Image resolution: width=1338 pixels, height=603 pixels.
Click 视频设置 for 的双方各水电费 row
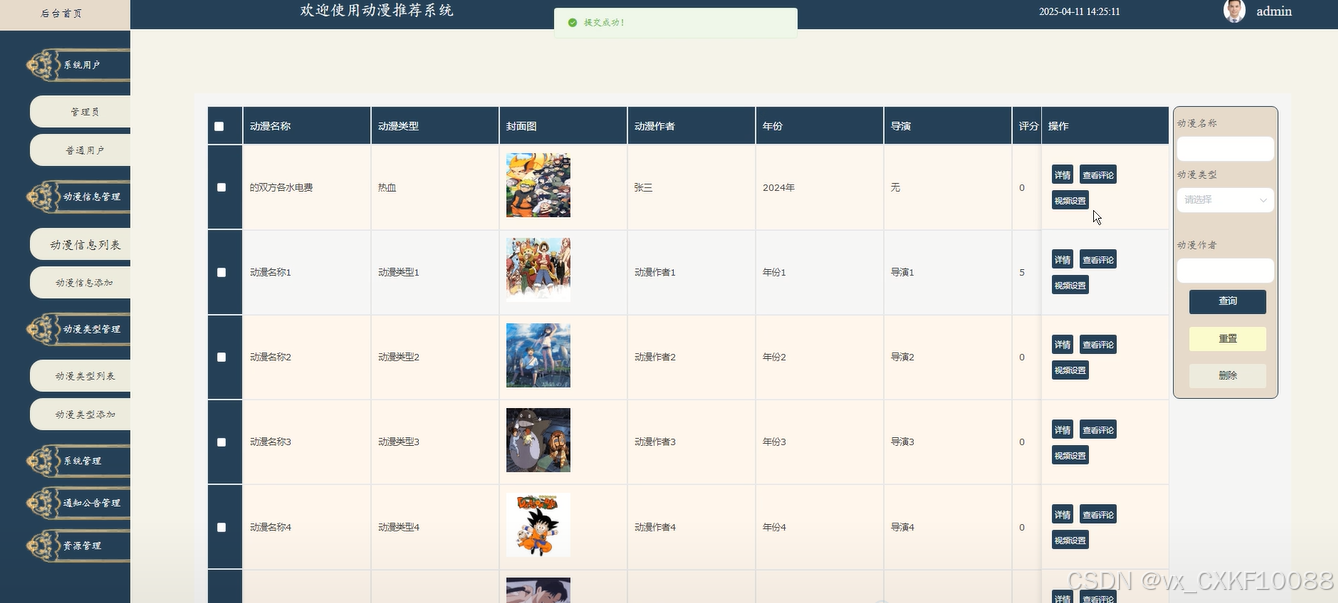coord(1070,201)
